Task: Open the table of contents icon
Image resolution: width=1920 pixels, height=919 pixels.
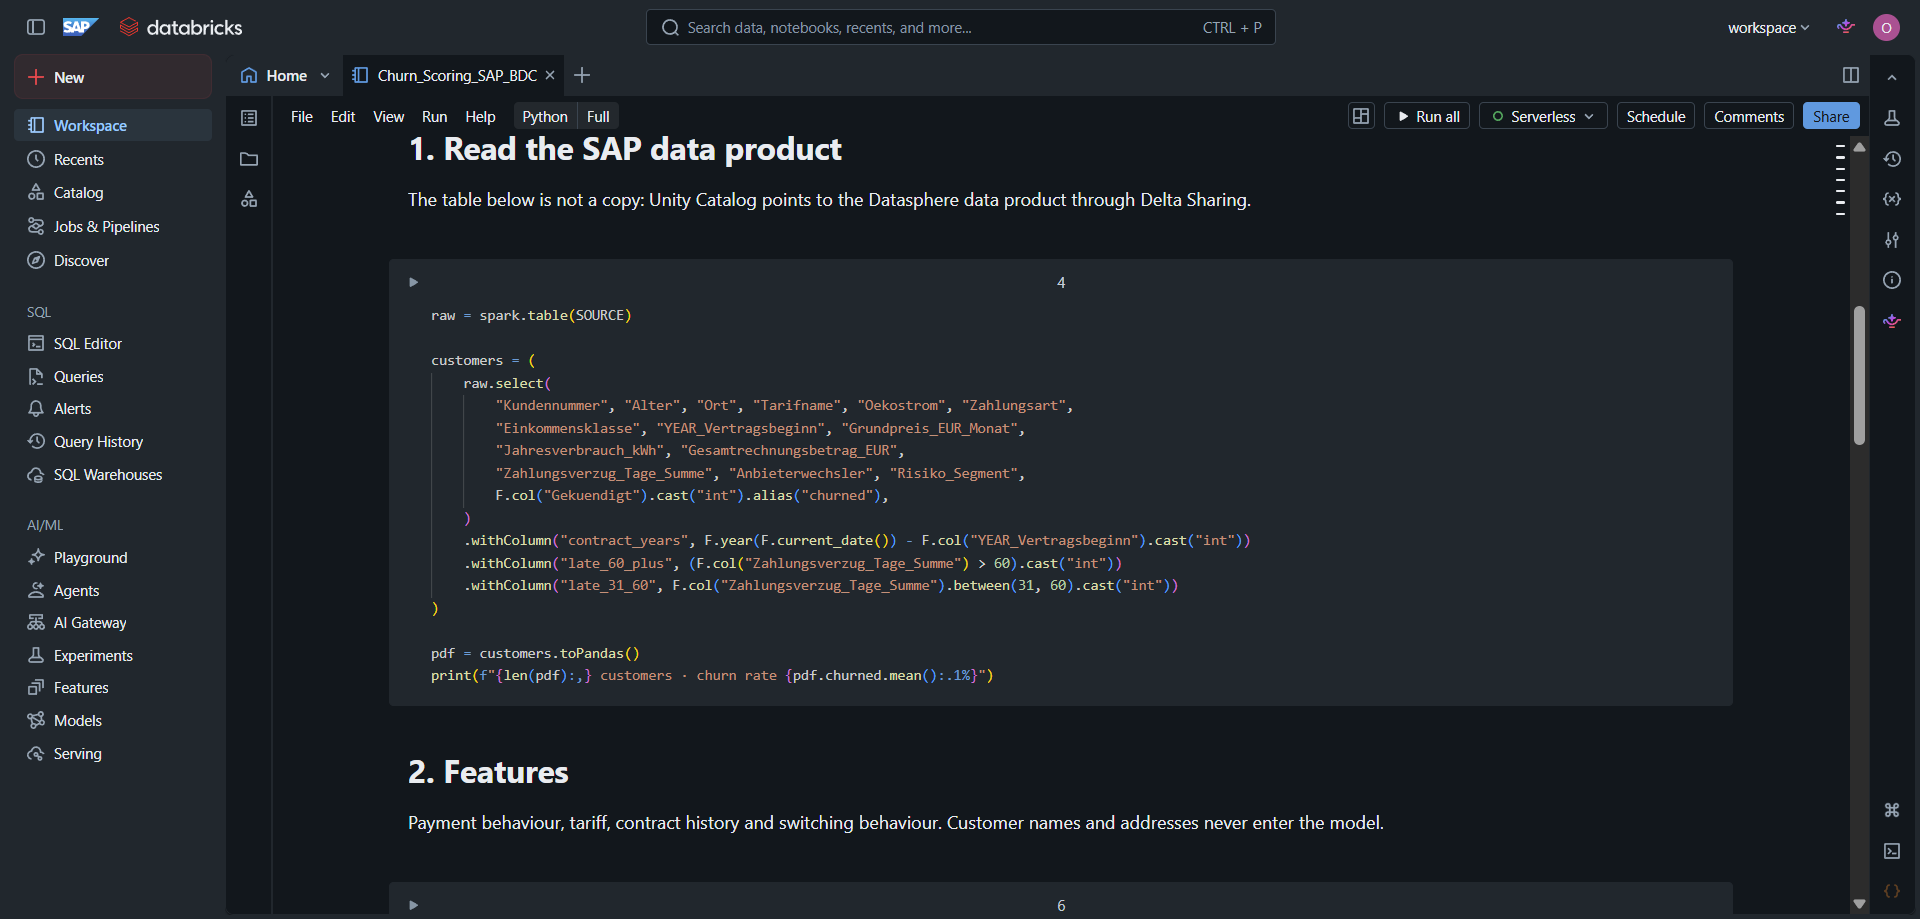Action: click(x=249, y=118)
